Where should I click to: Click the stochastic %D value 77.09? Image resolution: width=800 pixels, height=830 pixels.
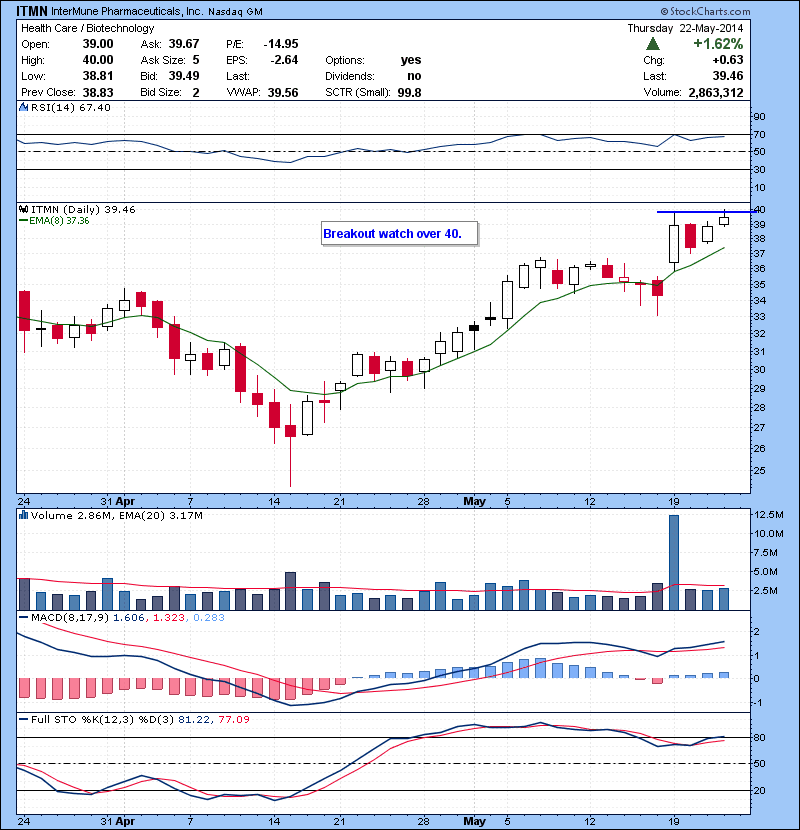pos(233,719)
